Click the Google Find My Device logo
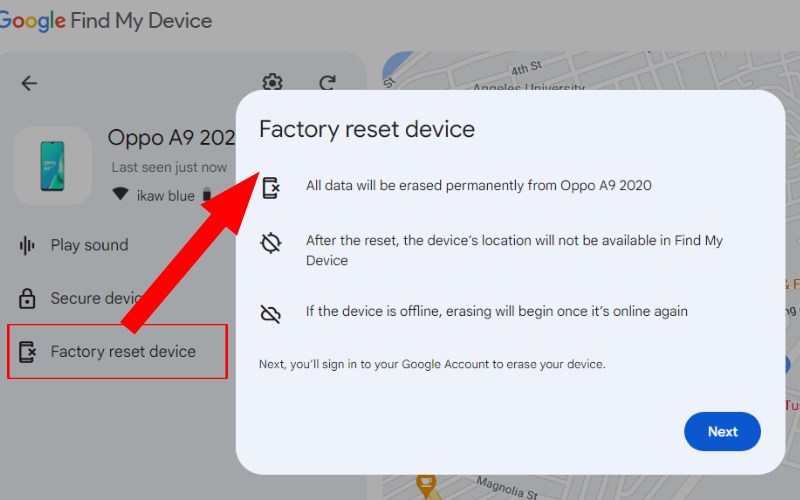Screen dimensions: 800x500 coord(105,21)
